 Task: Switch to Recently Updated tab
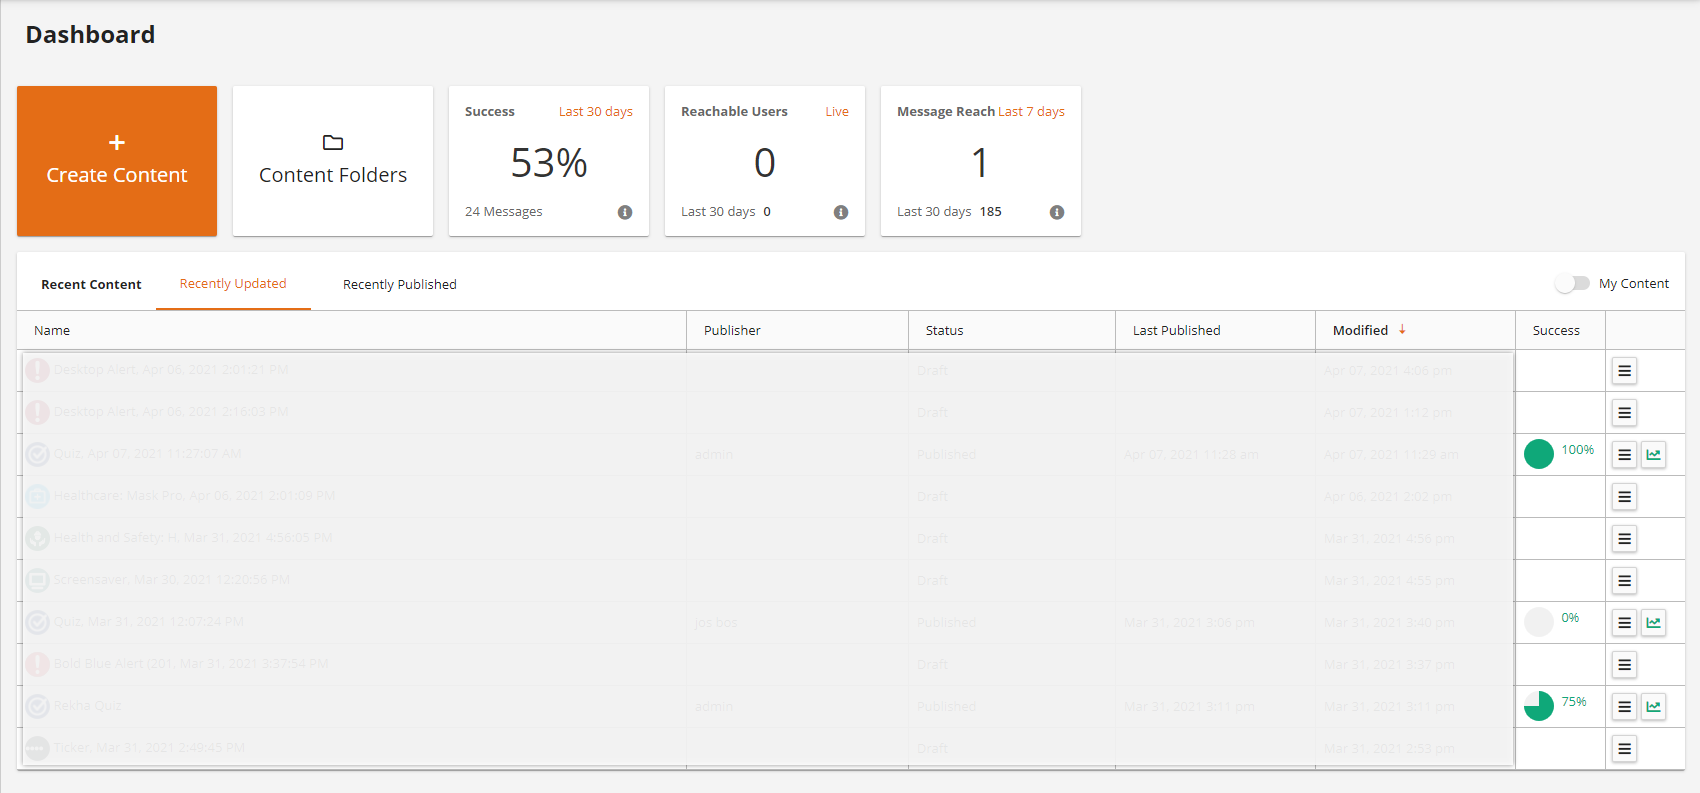click(x=233, y=284)
